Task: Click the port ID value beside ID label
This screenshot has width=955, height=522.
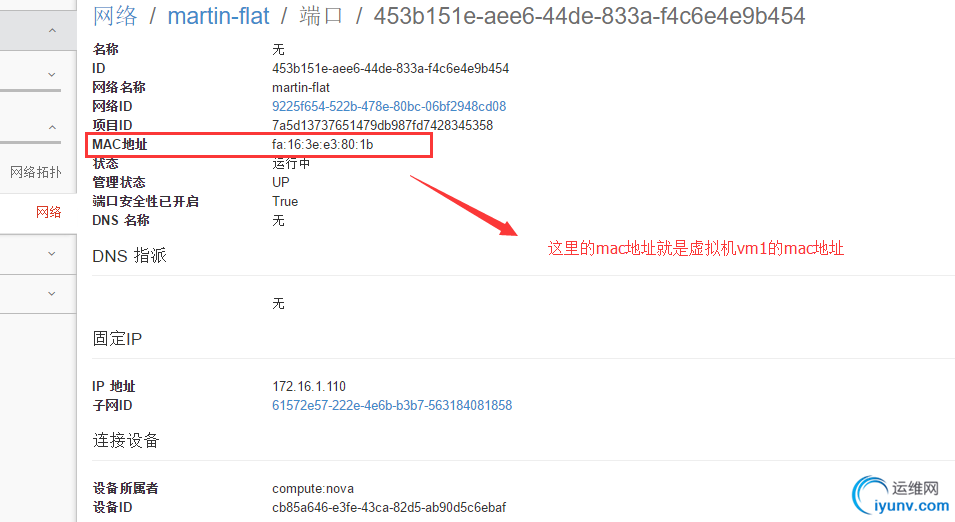Action: (x=390, y=69)
